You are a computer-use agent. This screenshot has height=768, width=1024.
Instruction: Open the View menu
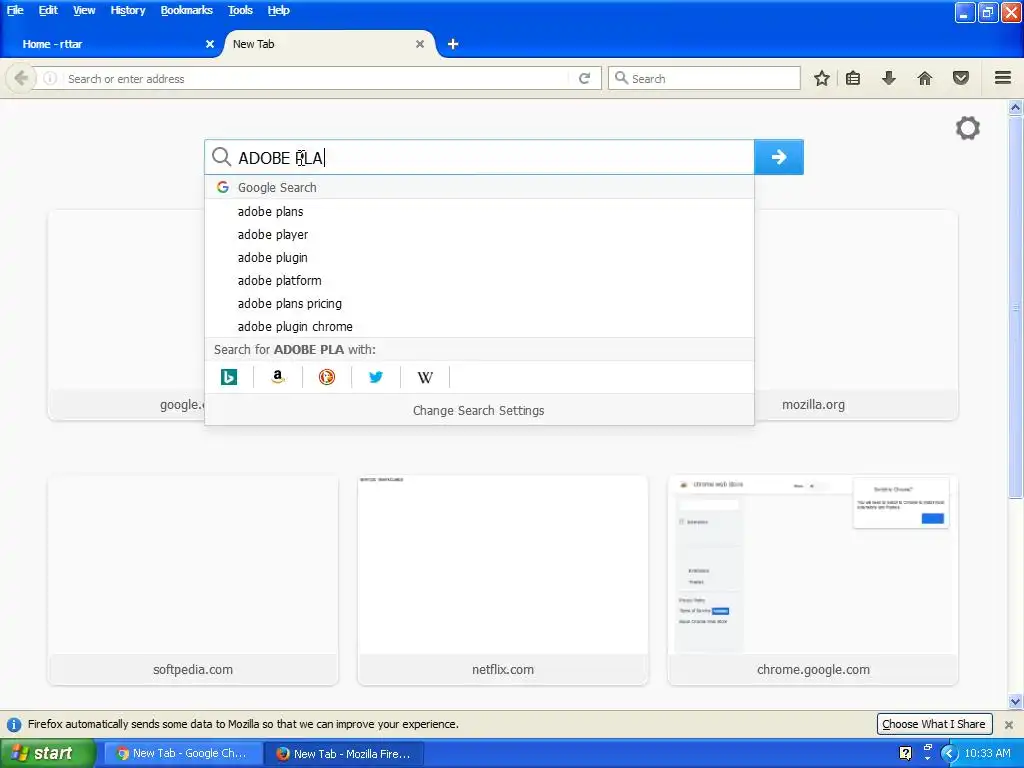pyautogui.click(x=84, y=10)
